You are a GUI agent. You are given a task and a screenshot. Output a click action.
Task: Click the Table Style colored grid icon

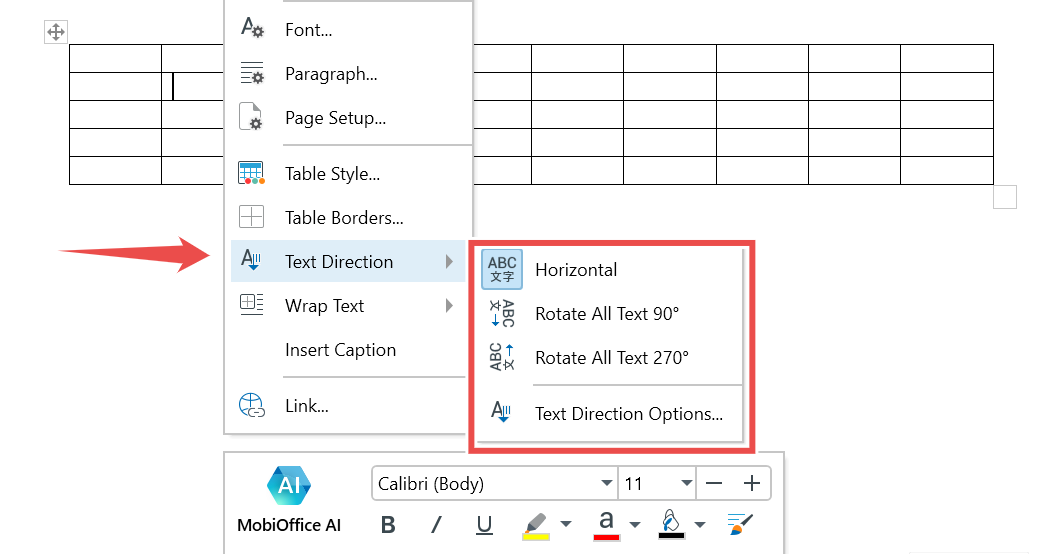click(251, 173)
